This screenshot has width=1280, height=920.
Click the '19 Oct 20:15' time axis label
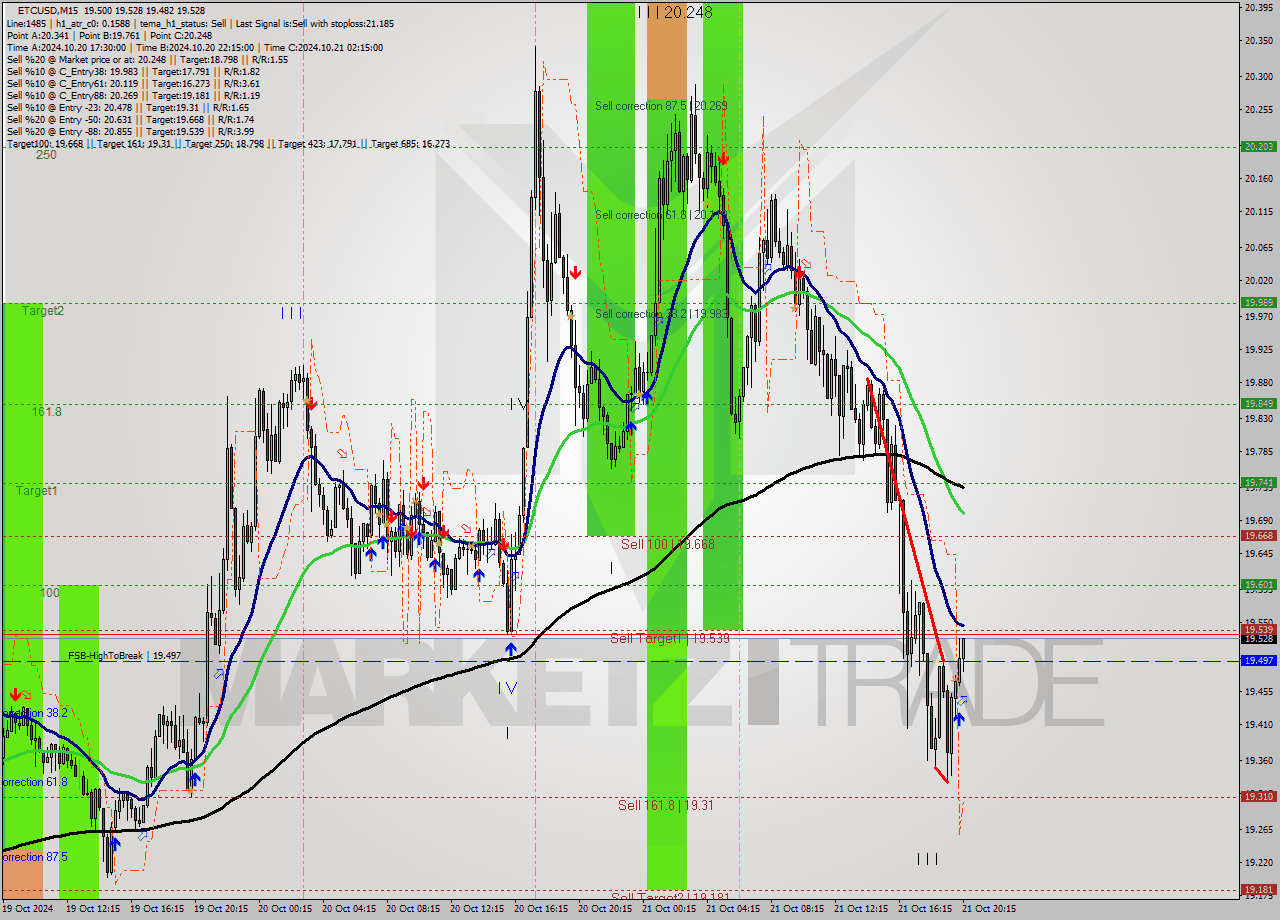222,909
